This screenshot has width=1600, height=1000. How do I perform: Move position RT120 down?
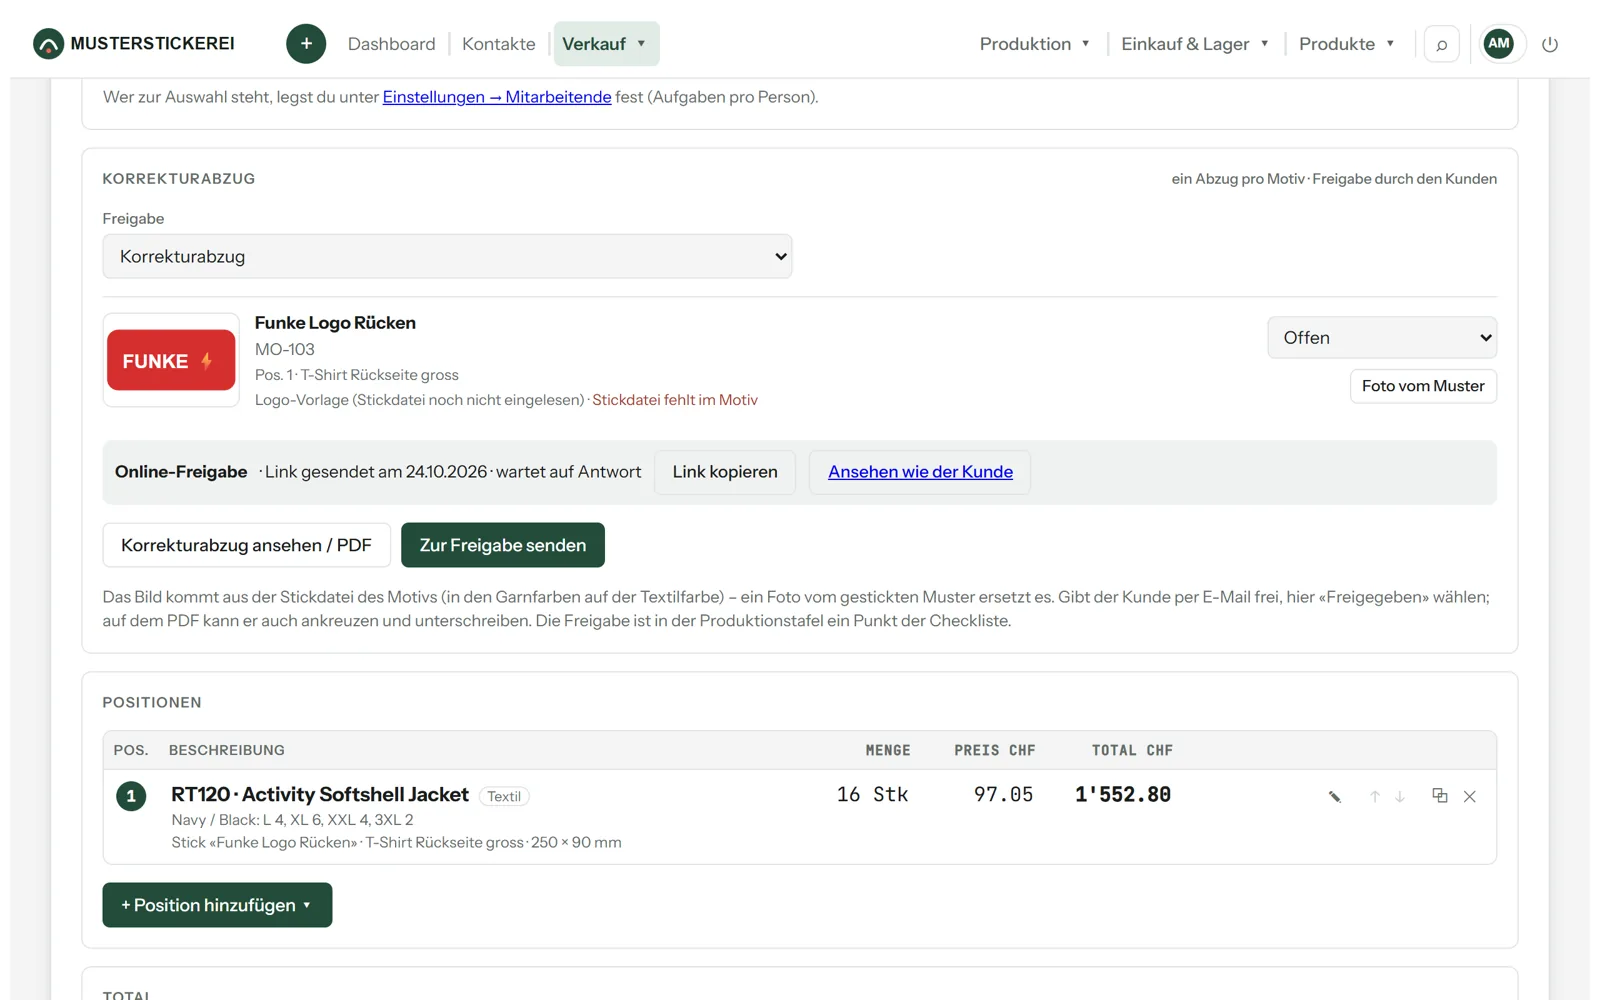(1400, 796)
